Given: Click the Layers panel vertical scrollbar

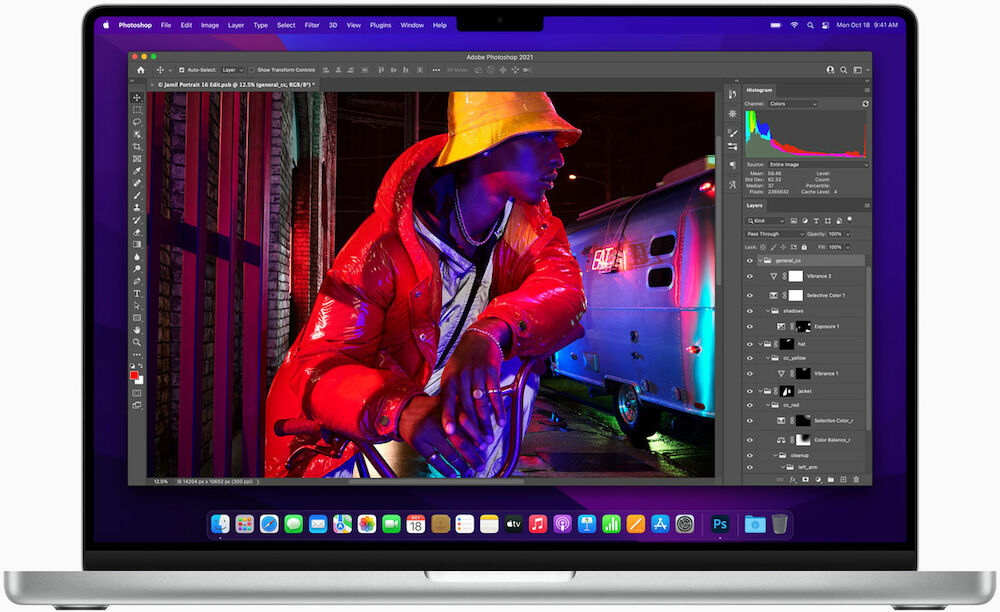Looking at the screenshot, I should [867, 347].
